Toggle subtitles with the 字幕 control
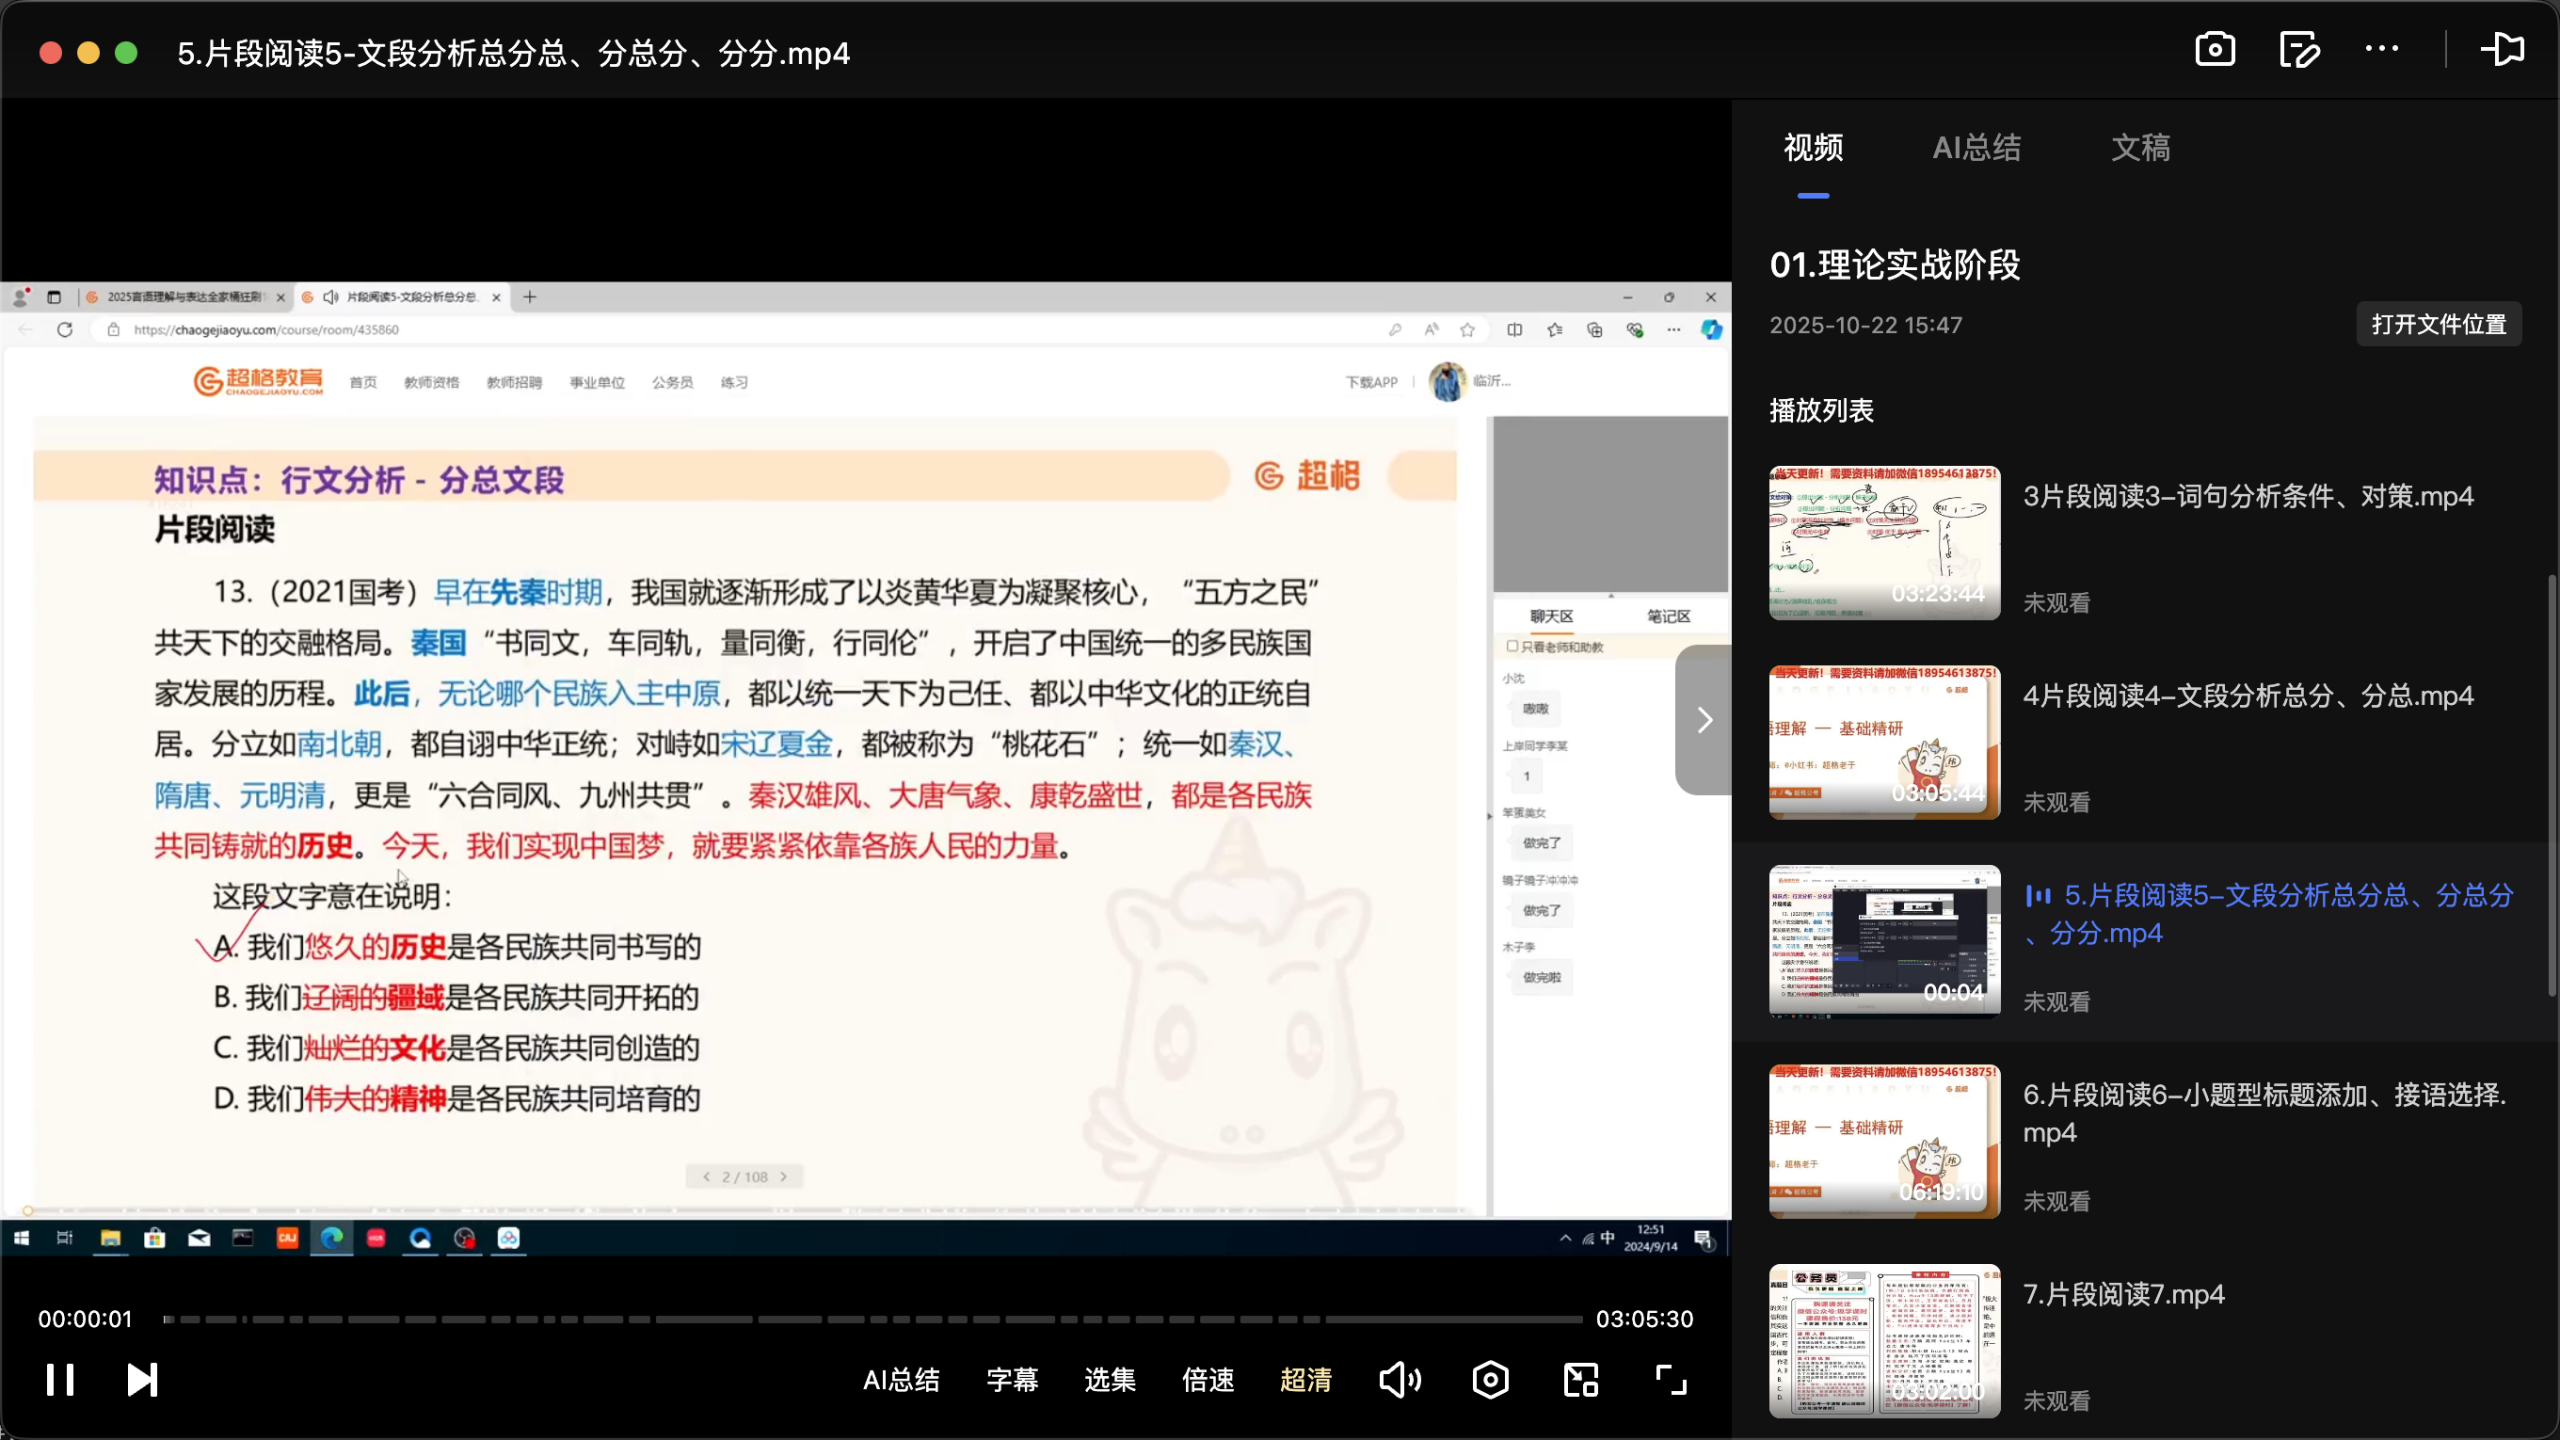2560x1440 pixels. click(1011, 1380)
